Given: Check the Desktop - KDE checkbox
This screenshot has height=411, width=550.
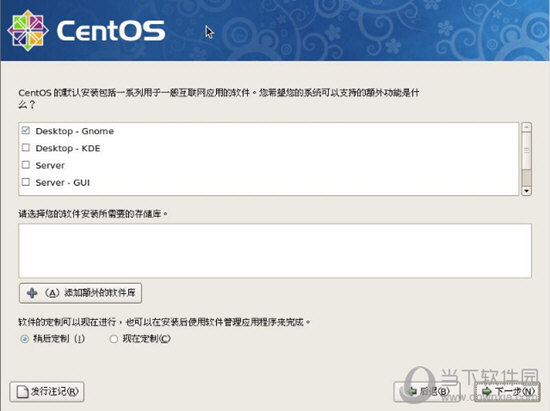Looking at the screenshot, I should (x=26, y=148).
